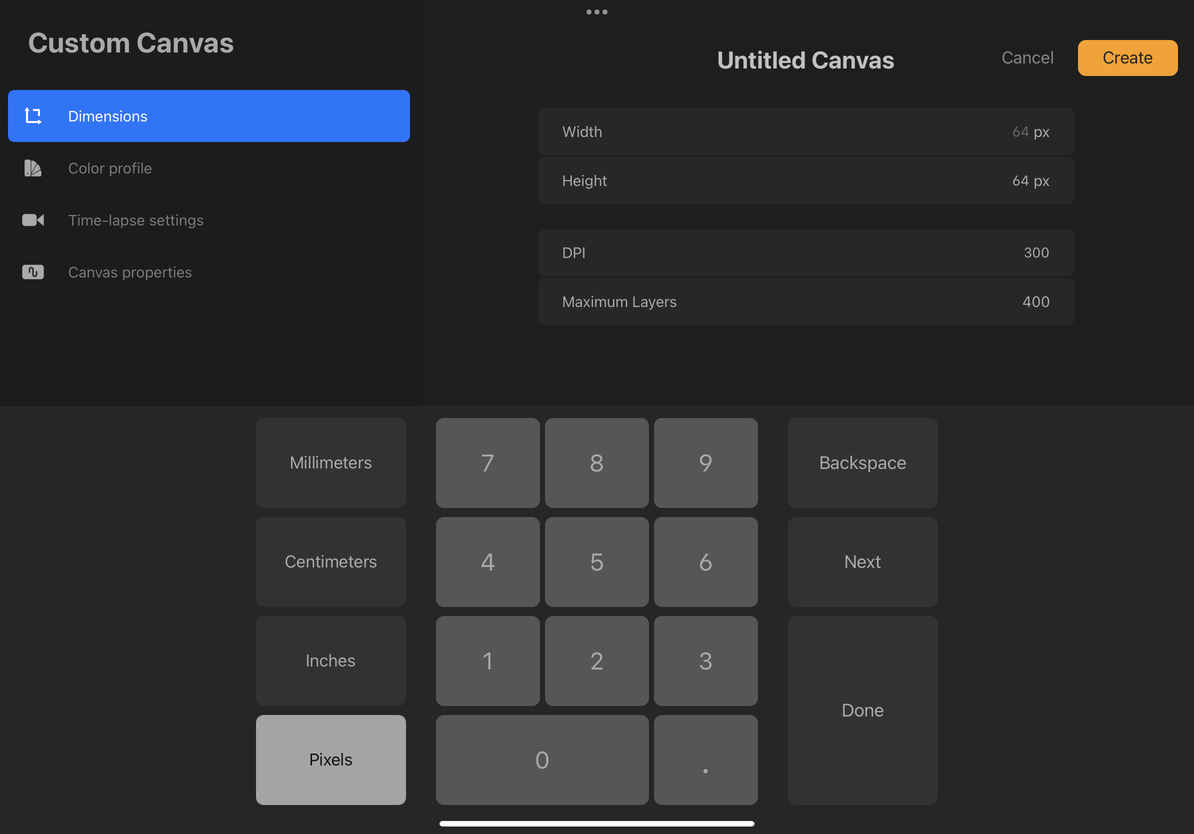Screen dimensions: 1194x834
Task: Tap Done on the keypad
Action: 862,710
